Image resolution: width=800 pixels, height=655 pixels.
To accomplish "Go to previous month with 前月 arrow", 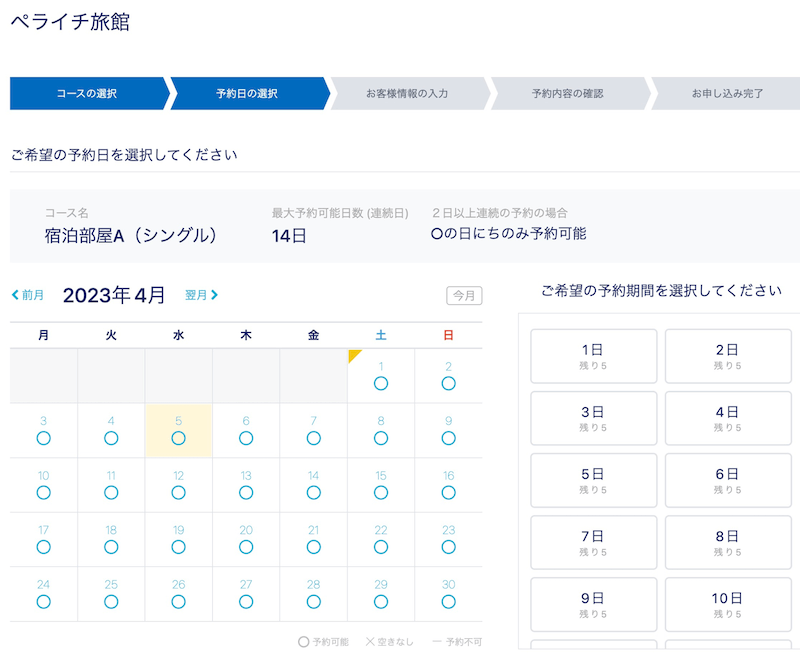I will click(28, 295).
